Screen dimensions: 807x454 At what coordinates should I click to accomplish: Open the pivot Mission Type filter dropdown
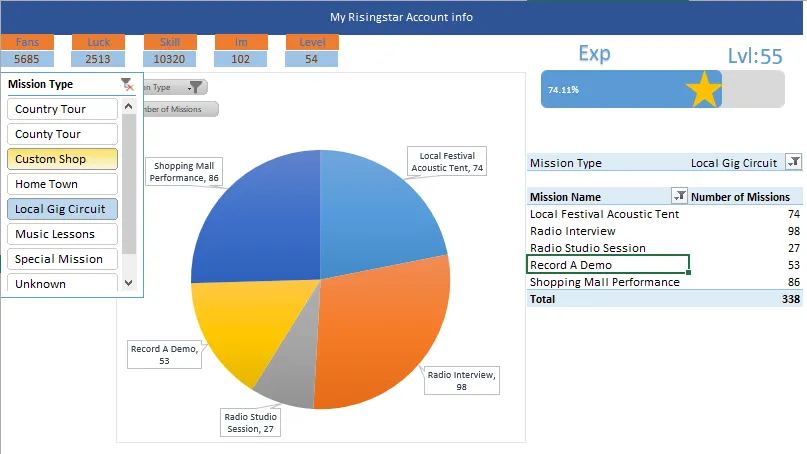pos(794,162)
